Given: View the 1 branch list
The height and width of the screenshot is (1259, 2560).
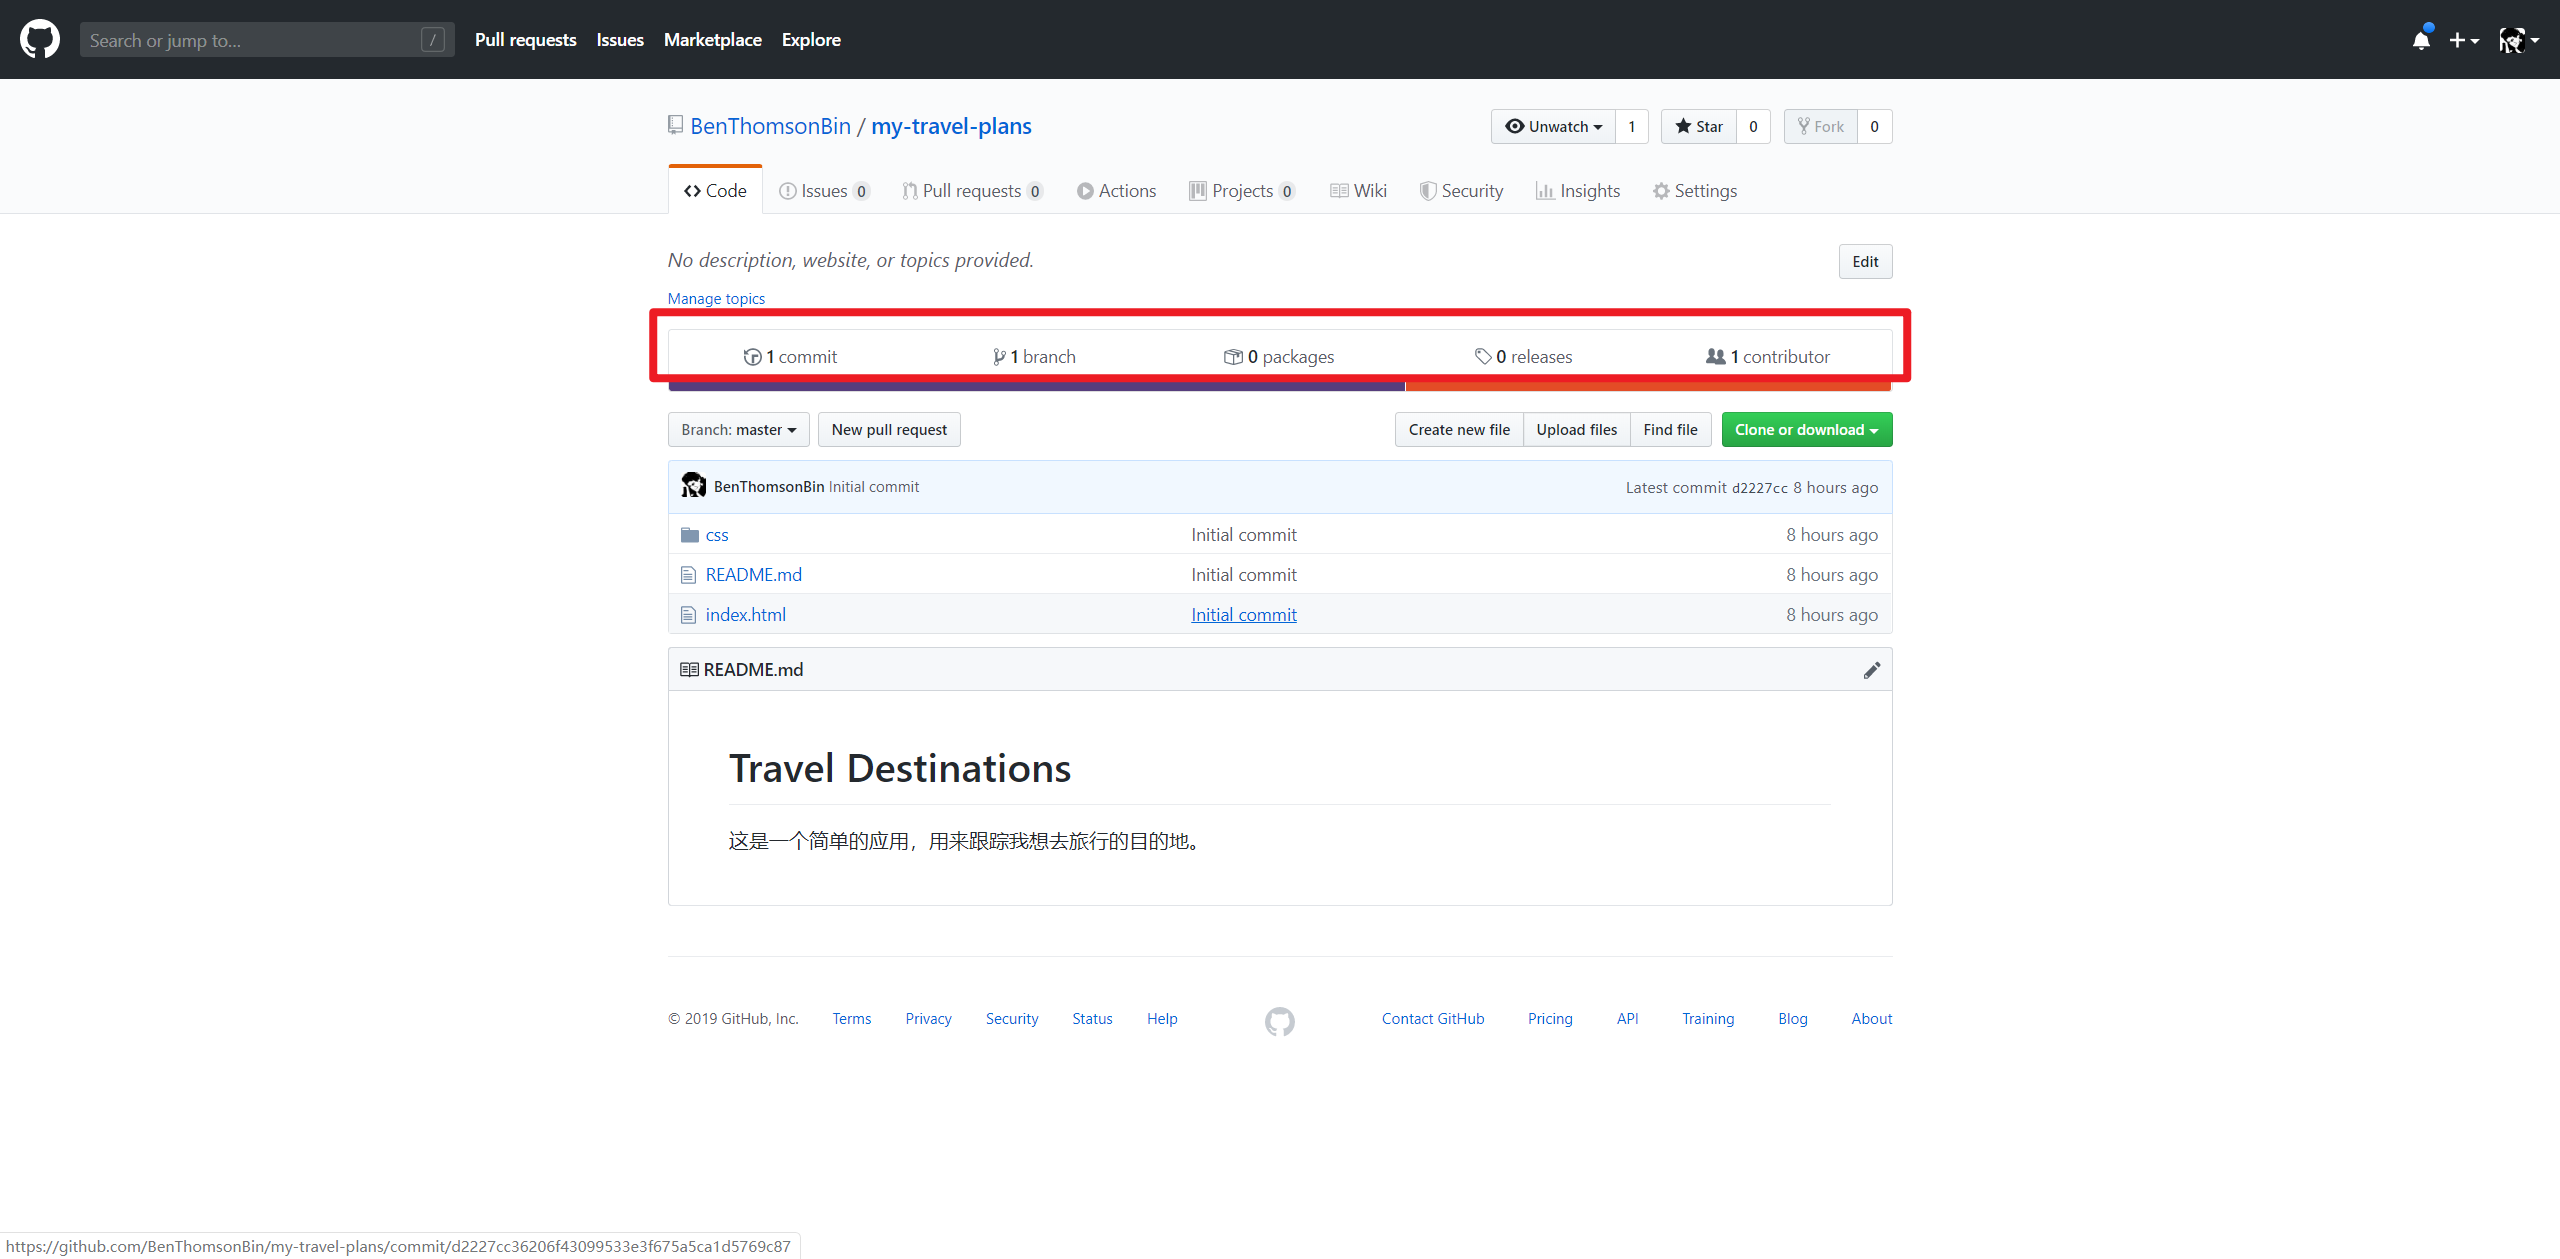Looking at the screenshot, I should click(x=1034, y=356).
